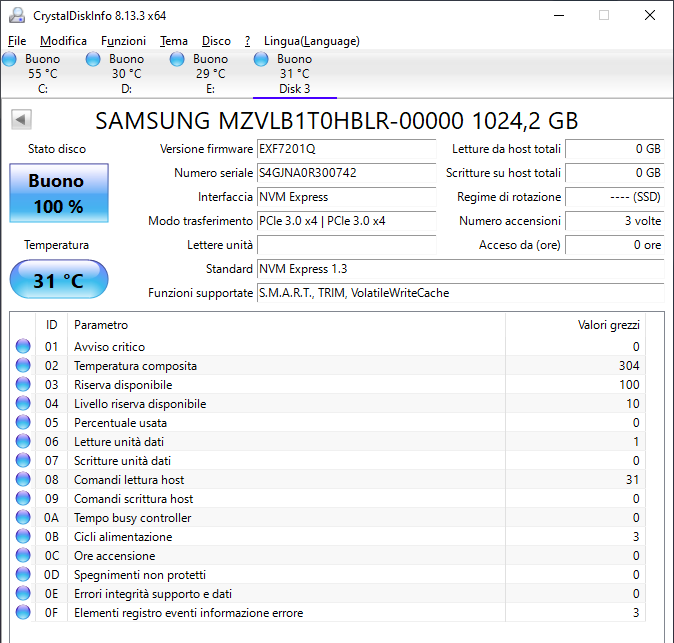674x643 pixels.
Task: Click the Numero accensioni value 3 volte
Action: (x=615, y=221)
